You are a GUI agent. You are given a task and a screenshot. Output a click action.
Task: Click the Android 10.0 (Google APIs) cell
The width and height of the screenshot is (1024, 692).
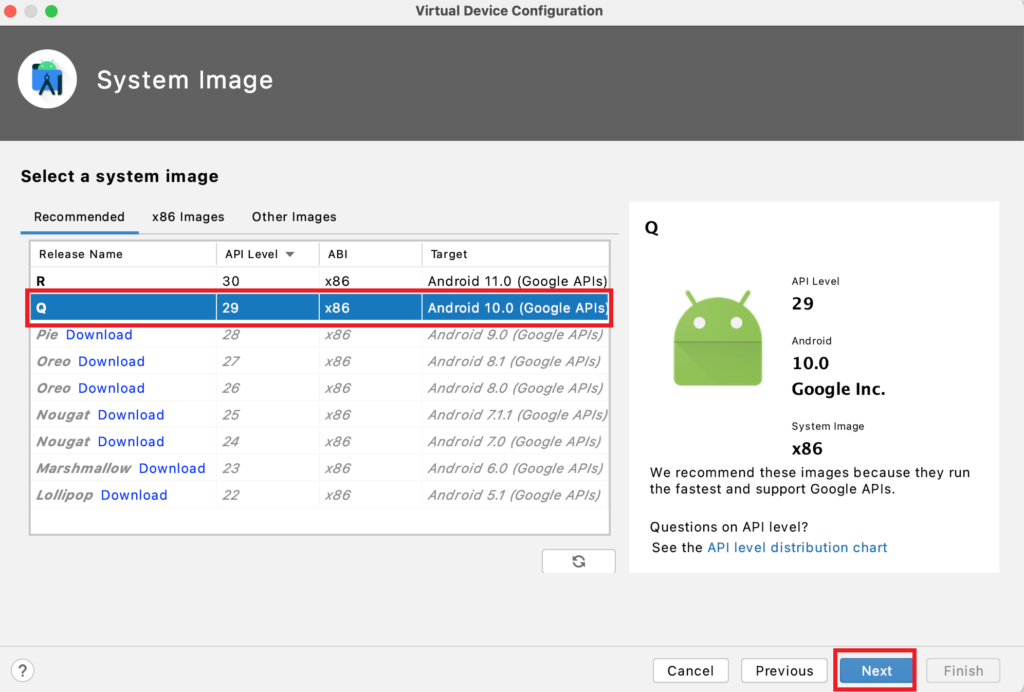516,307
